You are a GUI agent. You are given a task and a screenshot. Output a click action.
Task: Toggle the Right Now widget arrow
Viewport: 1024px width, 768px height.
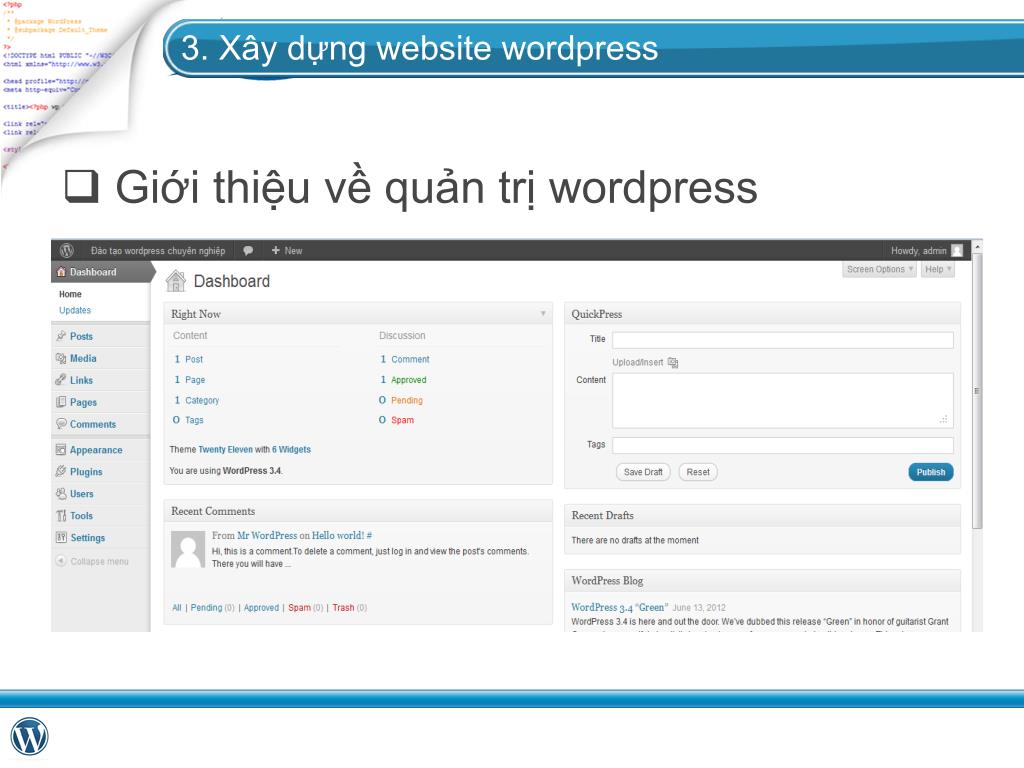tap(543, 314)
